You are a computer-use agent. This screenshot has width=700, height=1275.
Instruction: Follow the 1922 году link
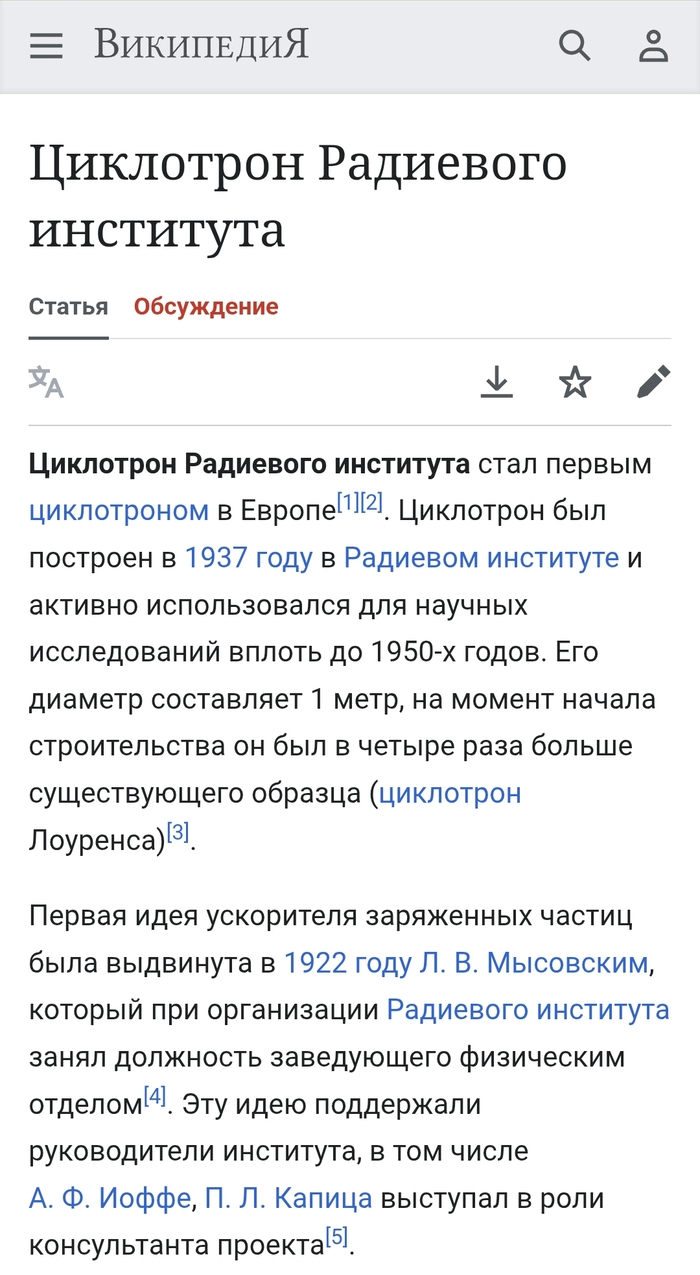click(x=348, y=963)
